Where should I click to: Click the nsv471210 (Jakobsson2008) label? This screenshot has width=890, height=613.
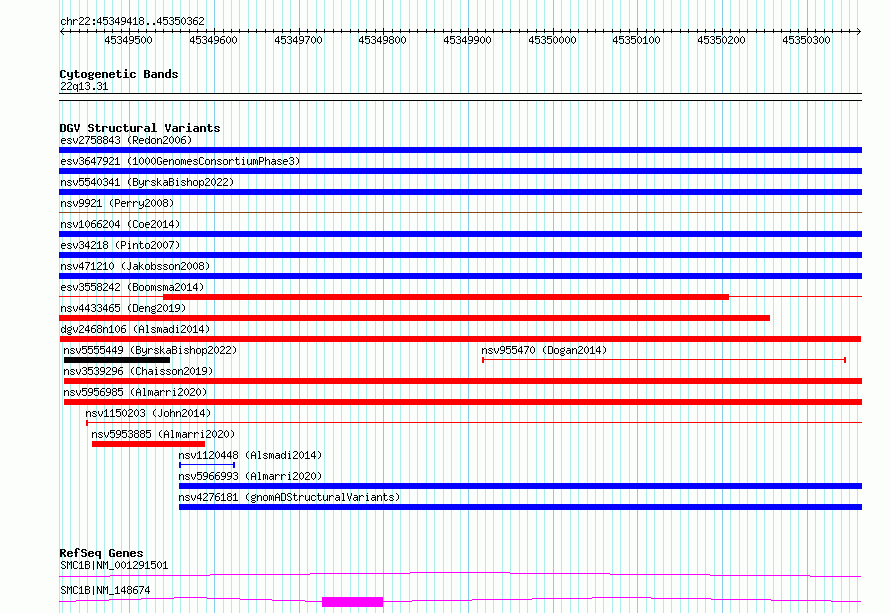[x=135, y=266]
